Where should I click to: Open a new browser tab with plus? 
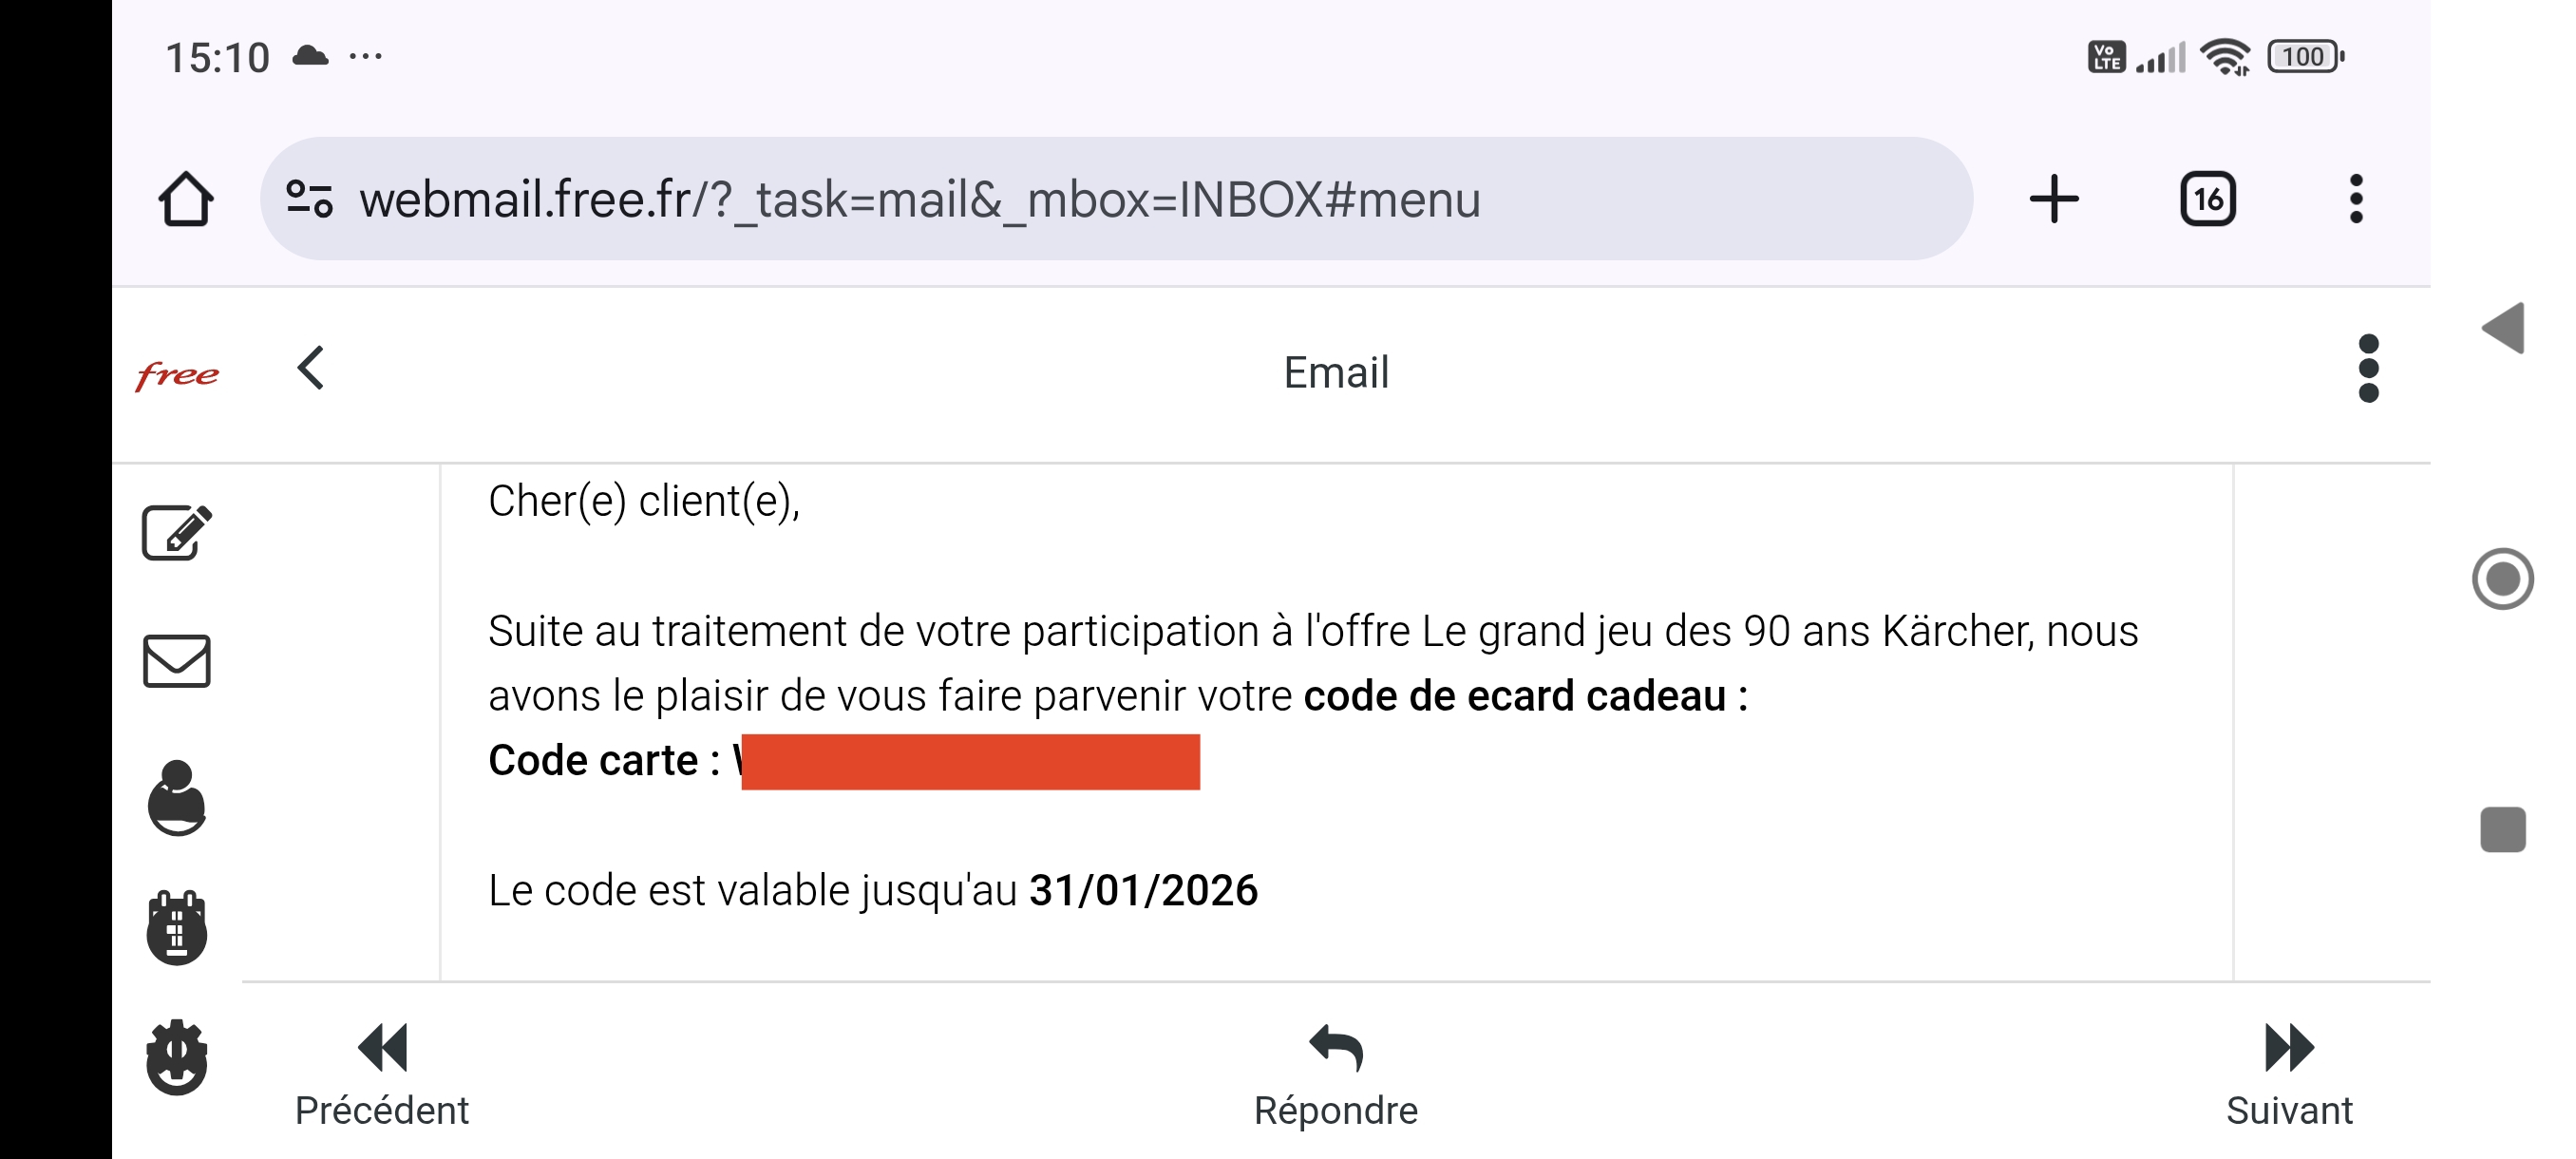pyautogui.click(x=2054, y=199)
